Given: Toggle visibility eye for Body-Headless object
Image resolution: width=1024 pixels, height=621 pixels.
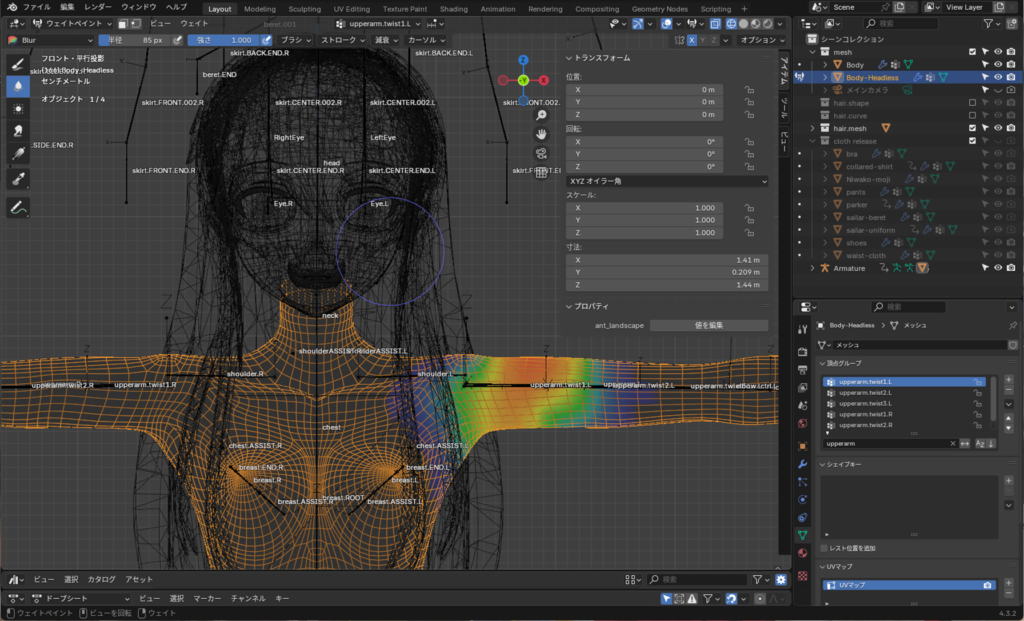Looking at the screenshot, I should [997, 77].
